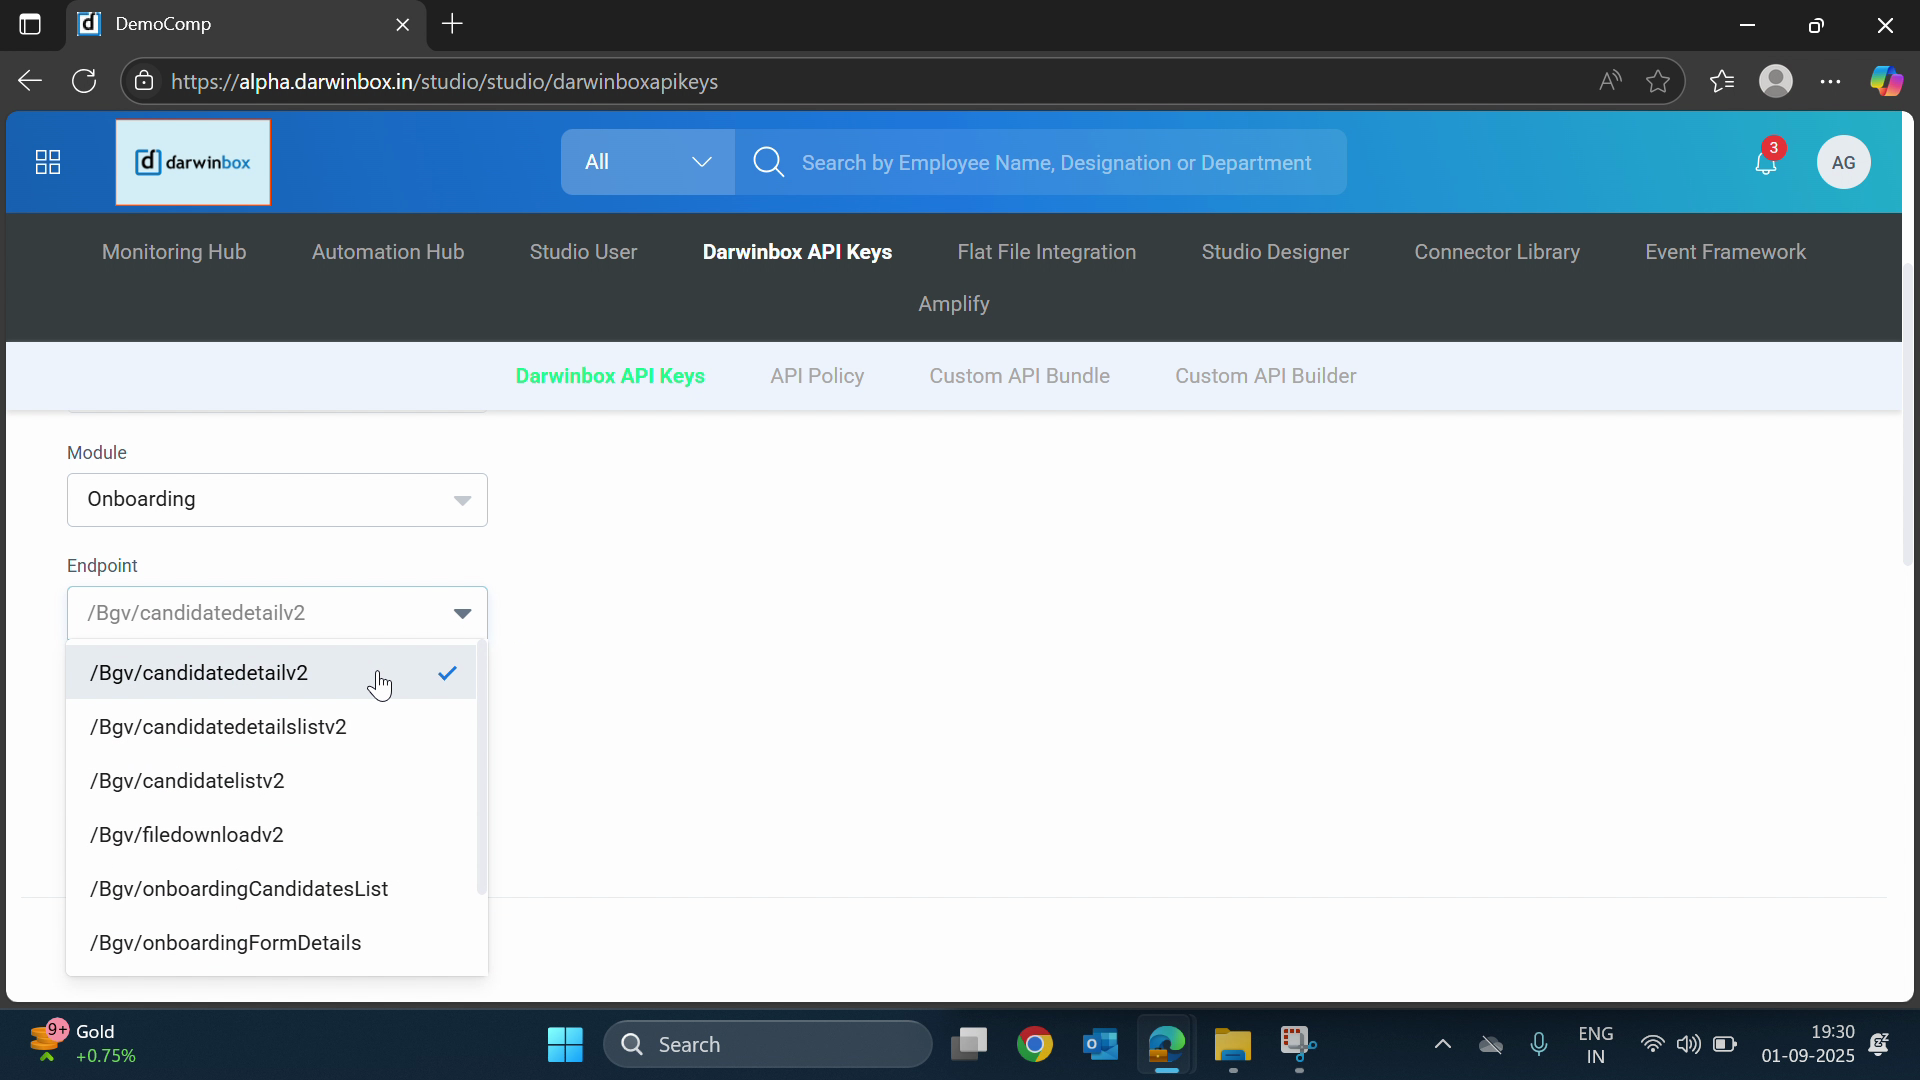Click the search magnifier icon

tap(768, 162)
